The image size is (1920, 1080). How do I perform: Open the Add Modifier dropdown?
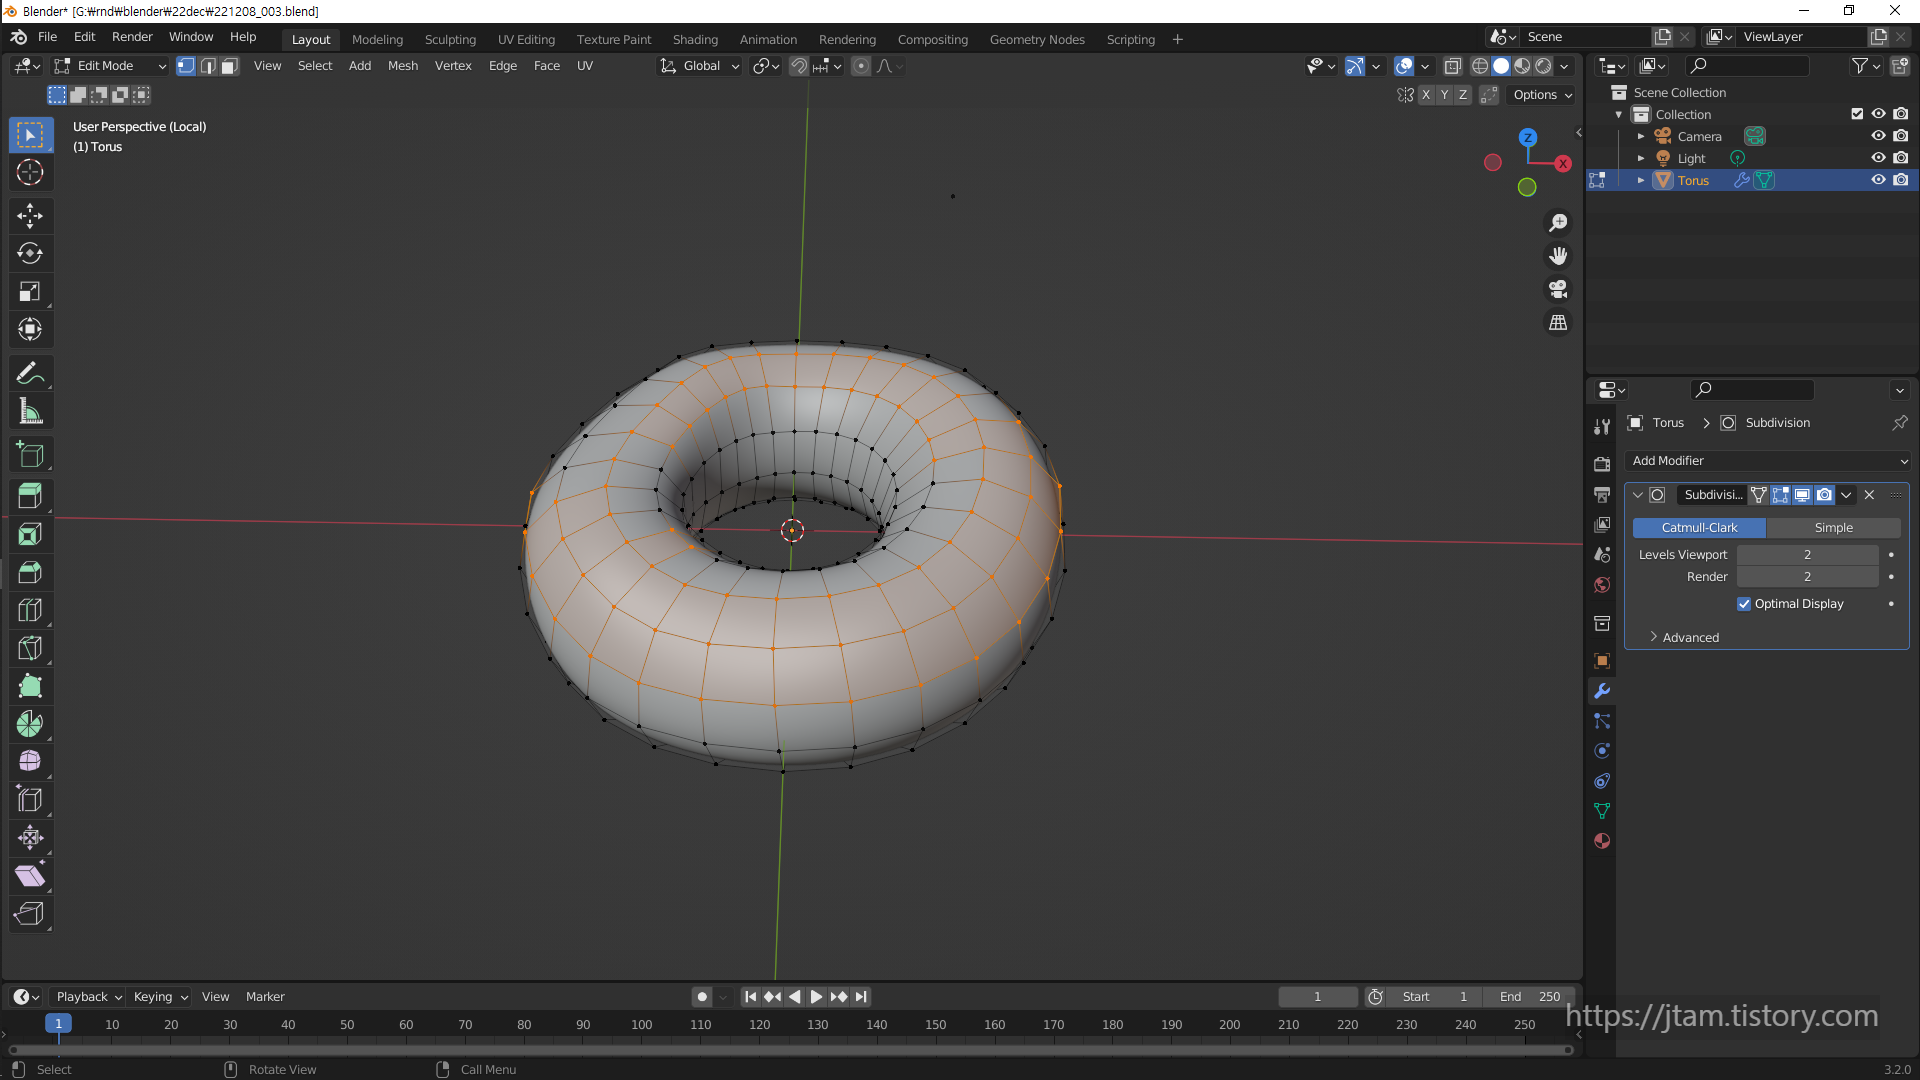pos(1768,461)
